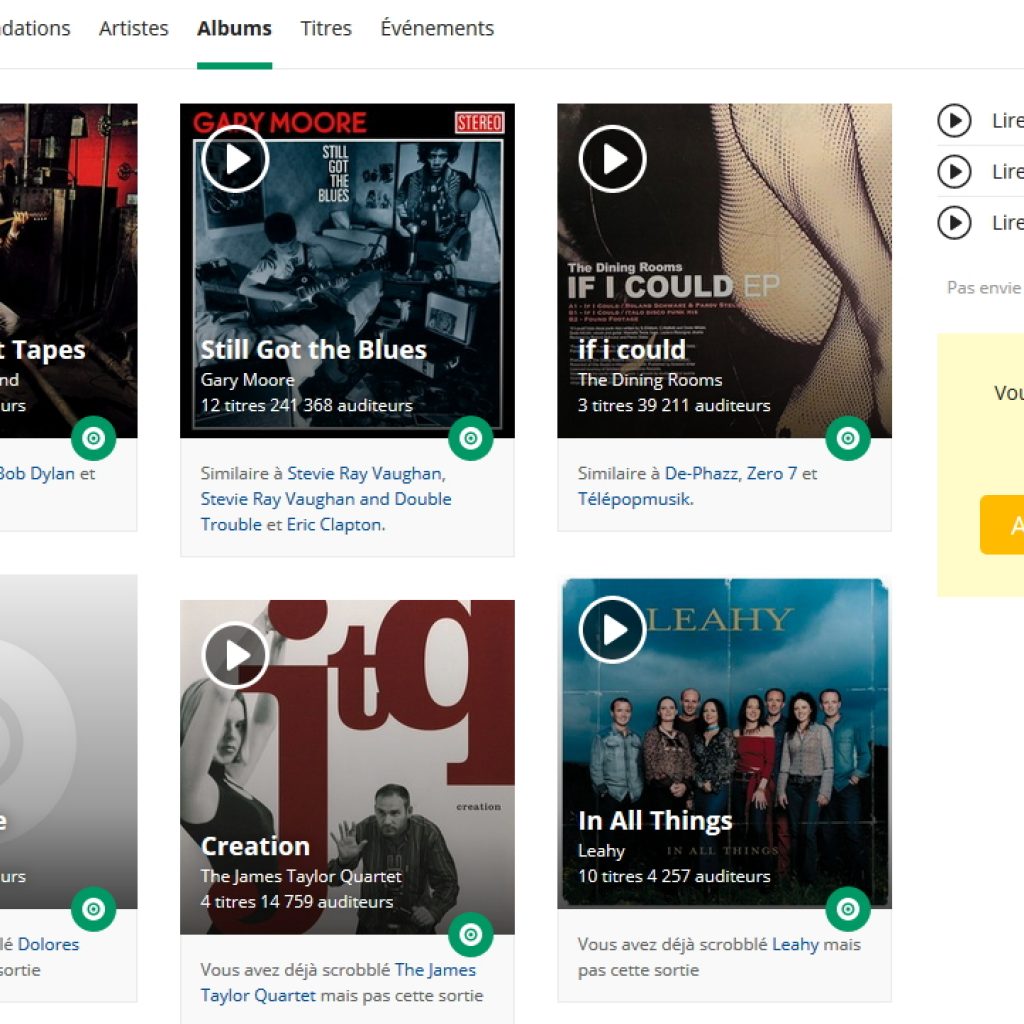This screenshot has width=1024, height=1024.
Task: Click the green circle icon on if i could card
Action: click(848, 438)
